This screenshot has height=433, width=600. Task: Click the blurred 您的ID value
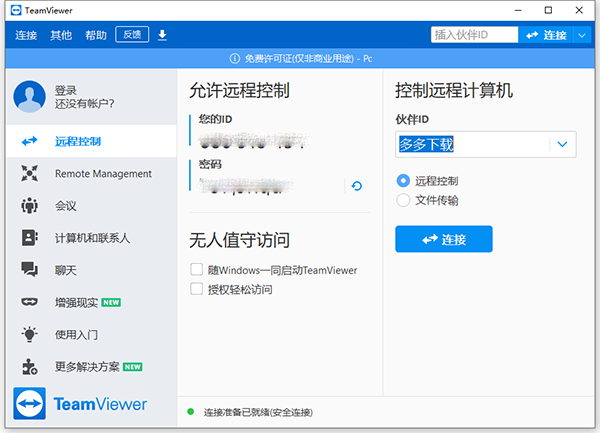[253, 141]
